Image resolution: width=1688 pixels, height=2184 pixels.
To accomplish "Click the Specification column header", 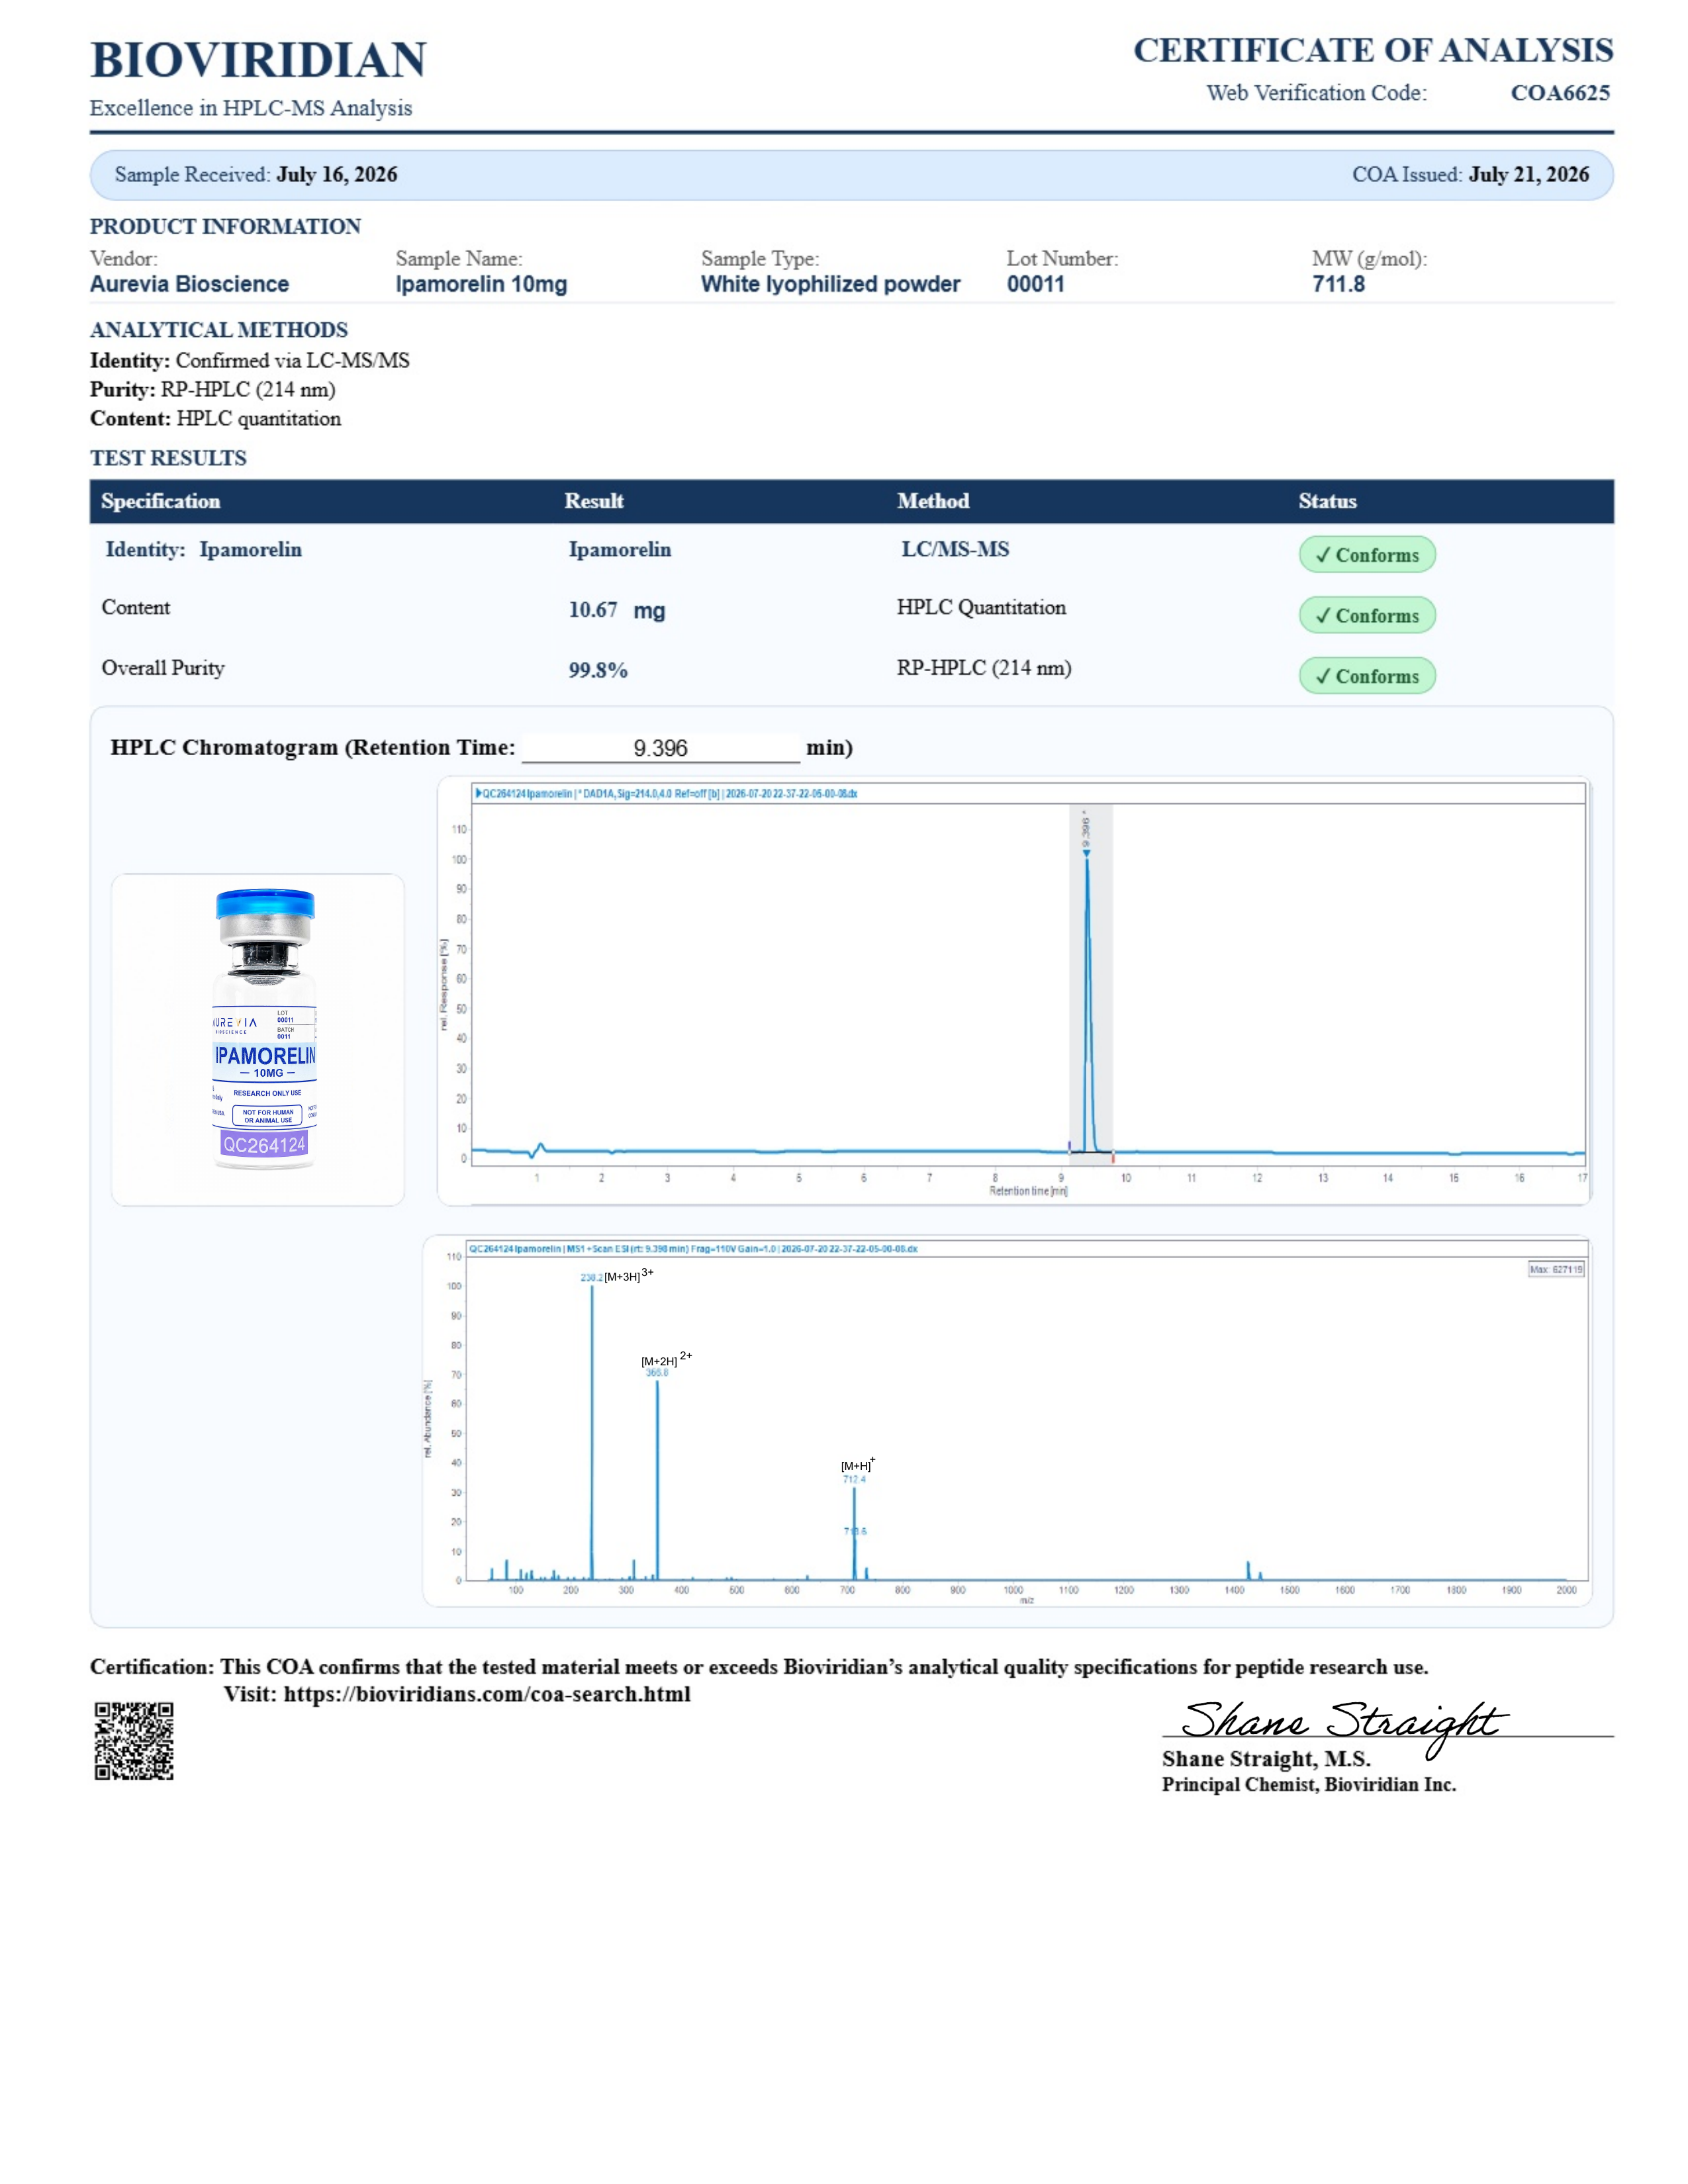I will 160,501.
